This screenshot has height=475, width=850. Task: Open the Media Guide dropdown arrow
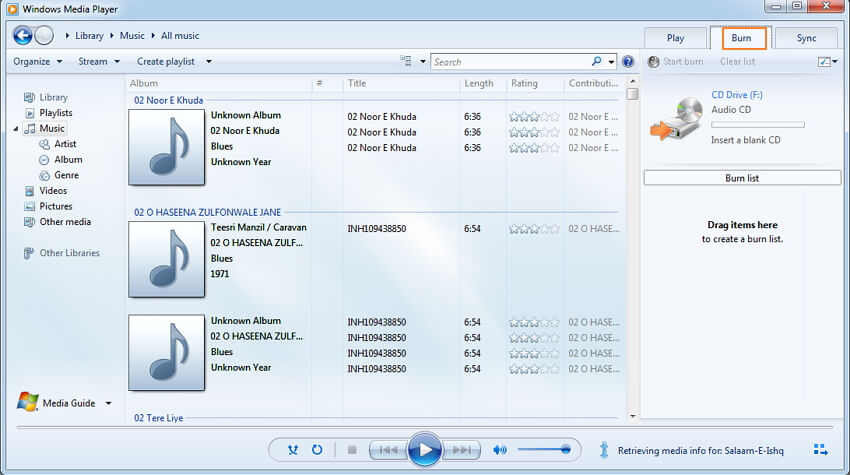(x=108, y=403)
